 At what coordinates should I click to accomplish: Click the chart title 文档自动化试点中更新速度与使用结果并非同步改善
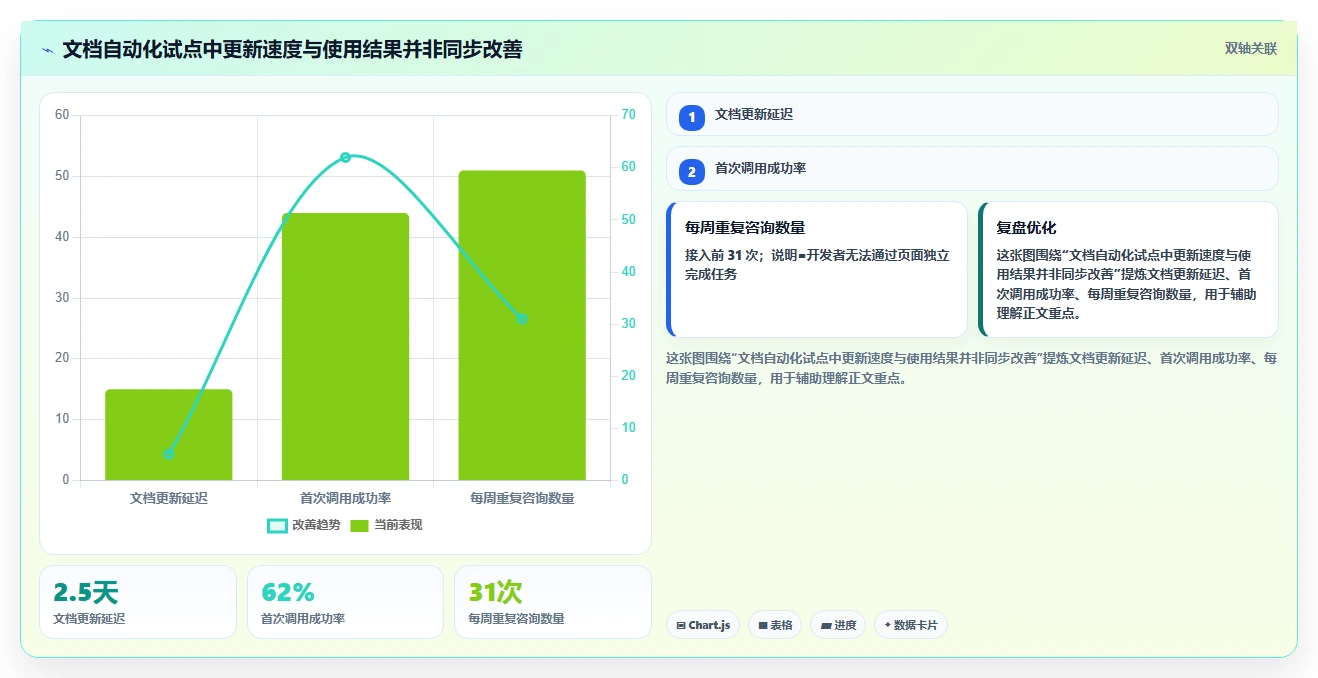tap(292, 49)
